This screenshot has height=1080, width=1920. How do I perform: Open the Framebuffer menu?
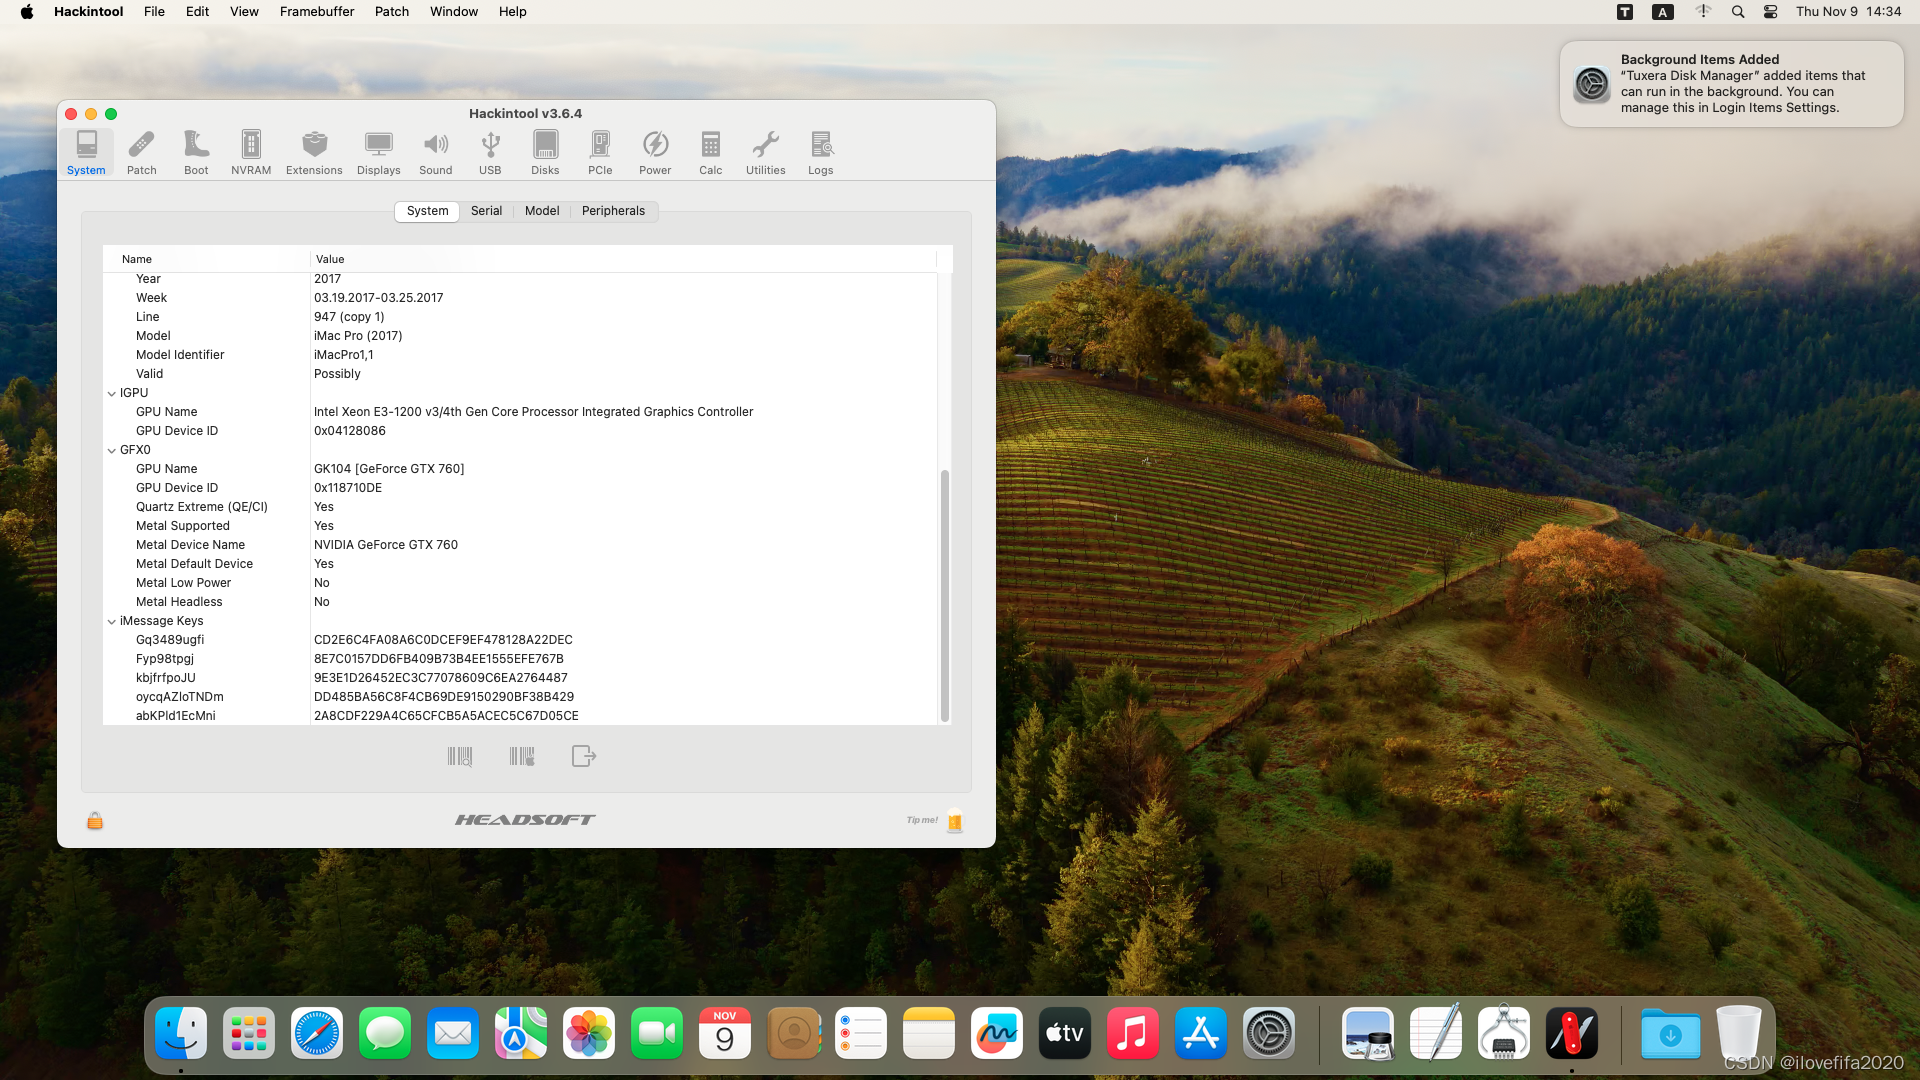(316, 12)
